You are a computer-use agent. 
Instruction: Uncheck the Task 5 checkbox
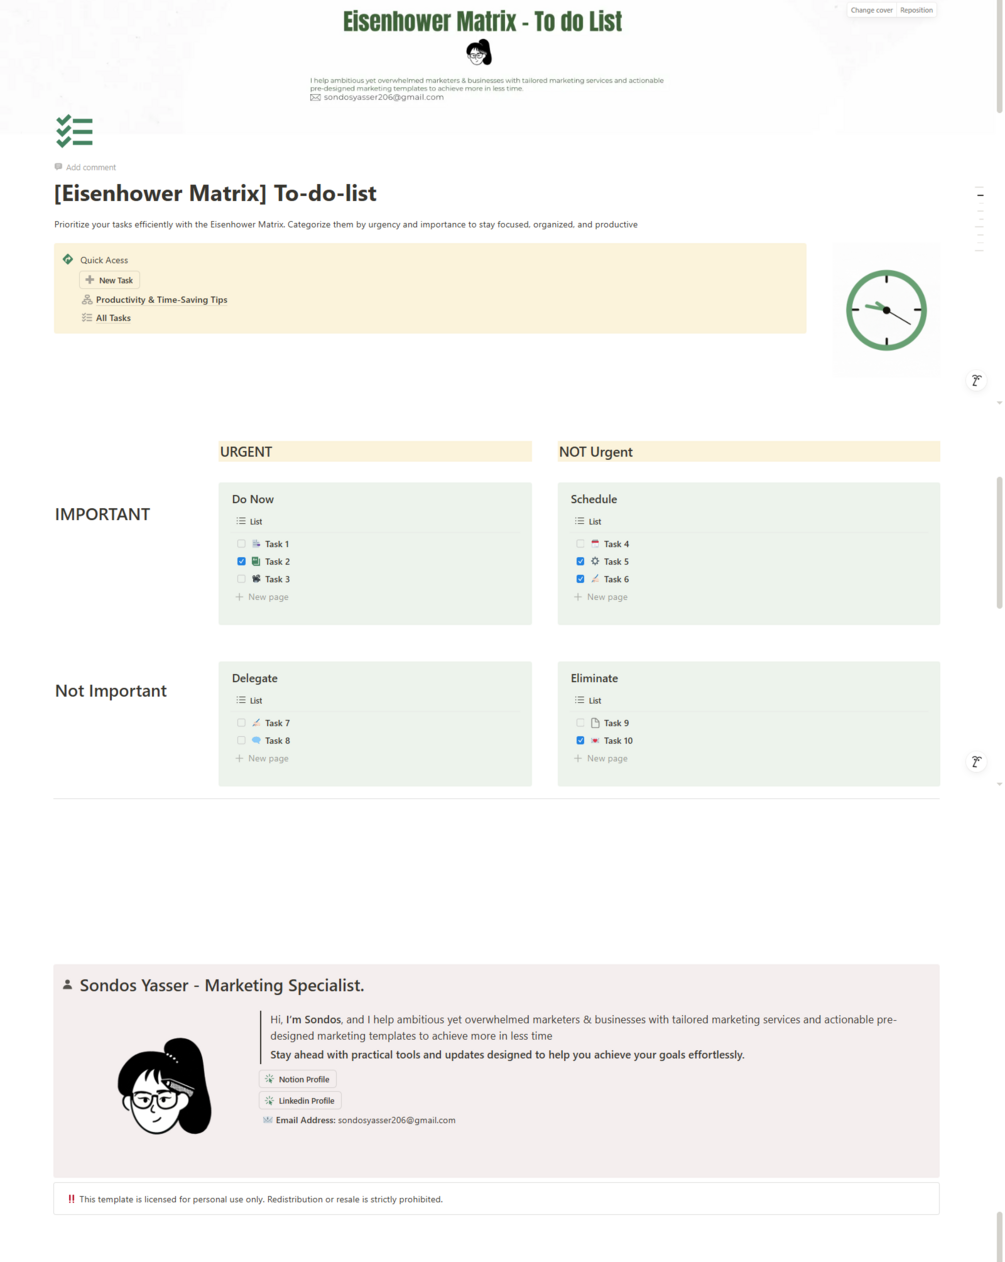click(580, 561)
